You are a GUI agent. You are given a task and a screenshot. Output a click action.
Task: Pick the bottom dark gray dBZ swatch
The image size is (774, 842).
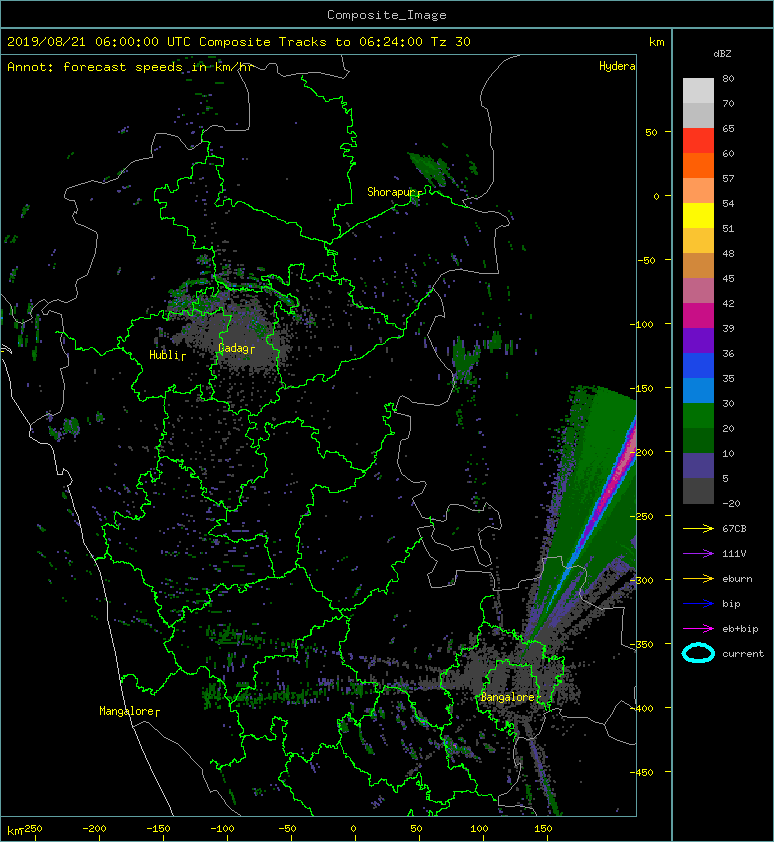click(x=698, y=491)
